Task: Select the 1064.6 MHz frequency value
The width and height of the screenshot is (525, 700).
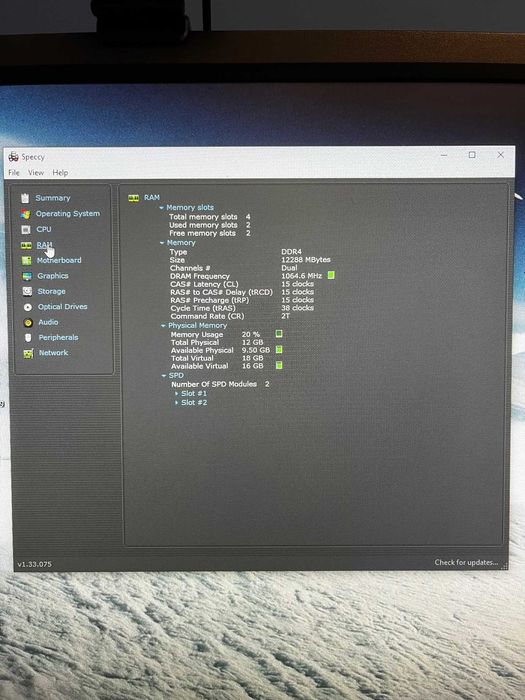Action: [x=301, y=276]
